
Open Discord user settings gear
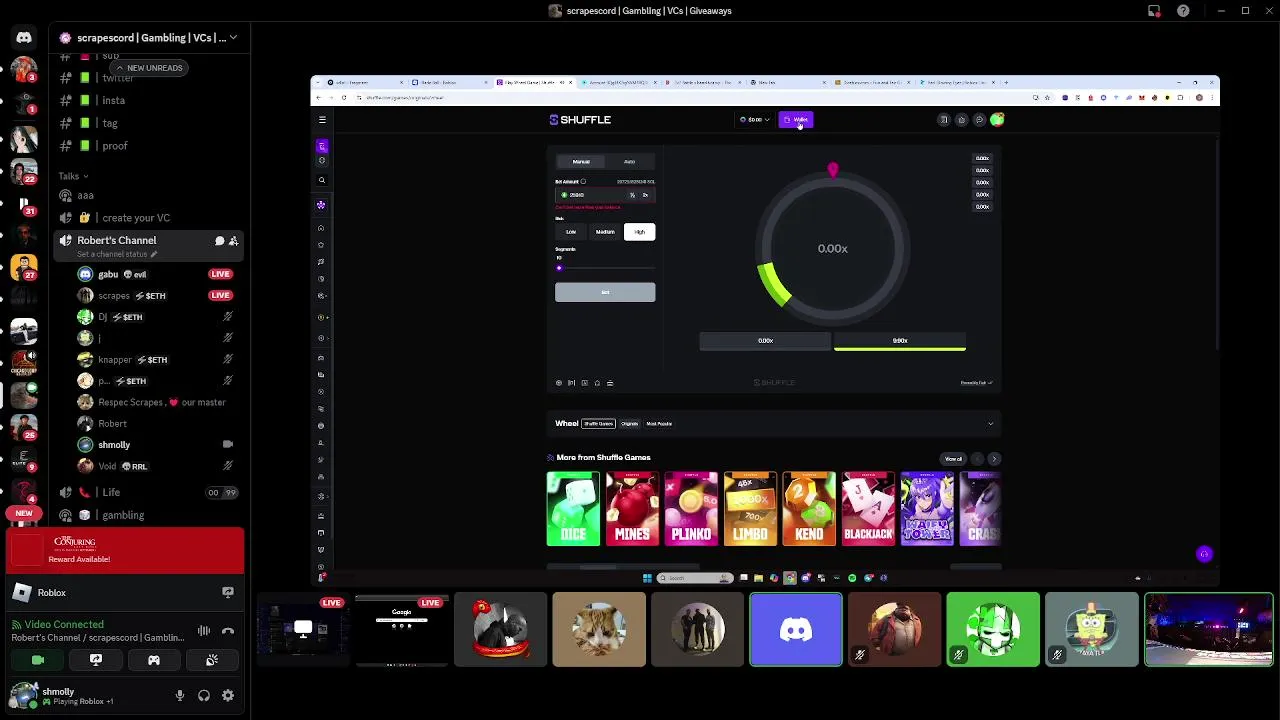click(228, 695)
